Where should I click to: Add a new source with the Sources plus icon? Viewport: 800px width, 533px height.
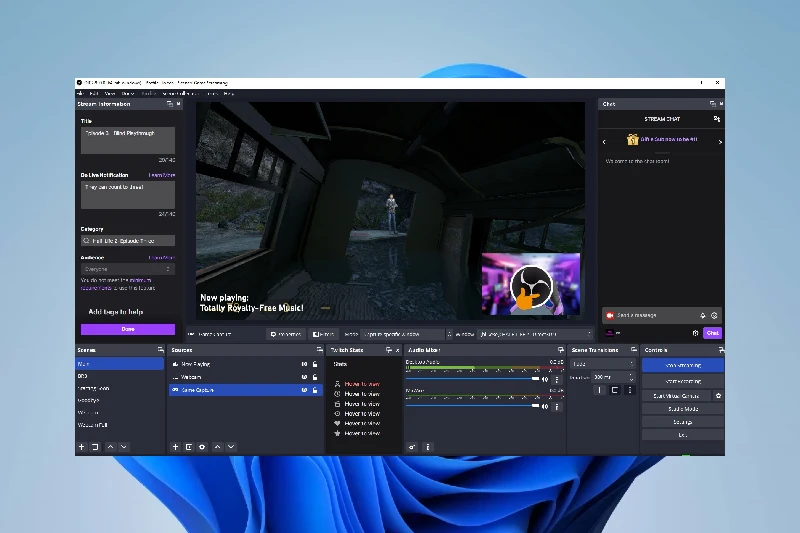176,447
